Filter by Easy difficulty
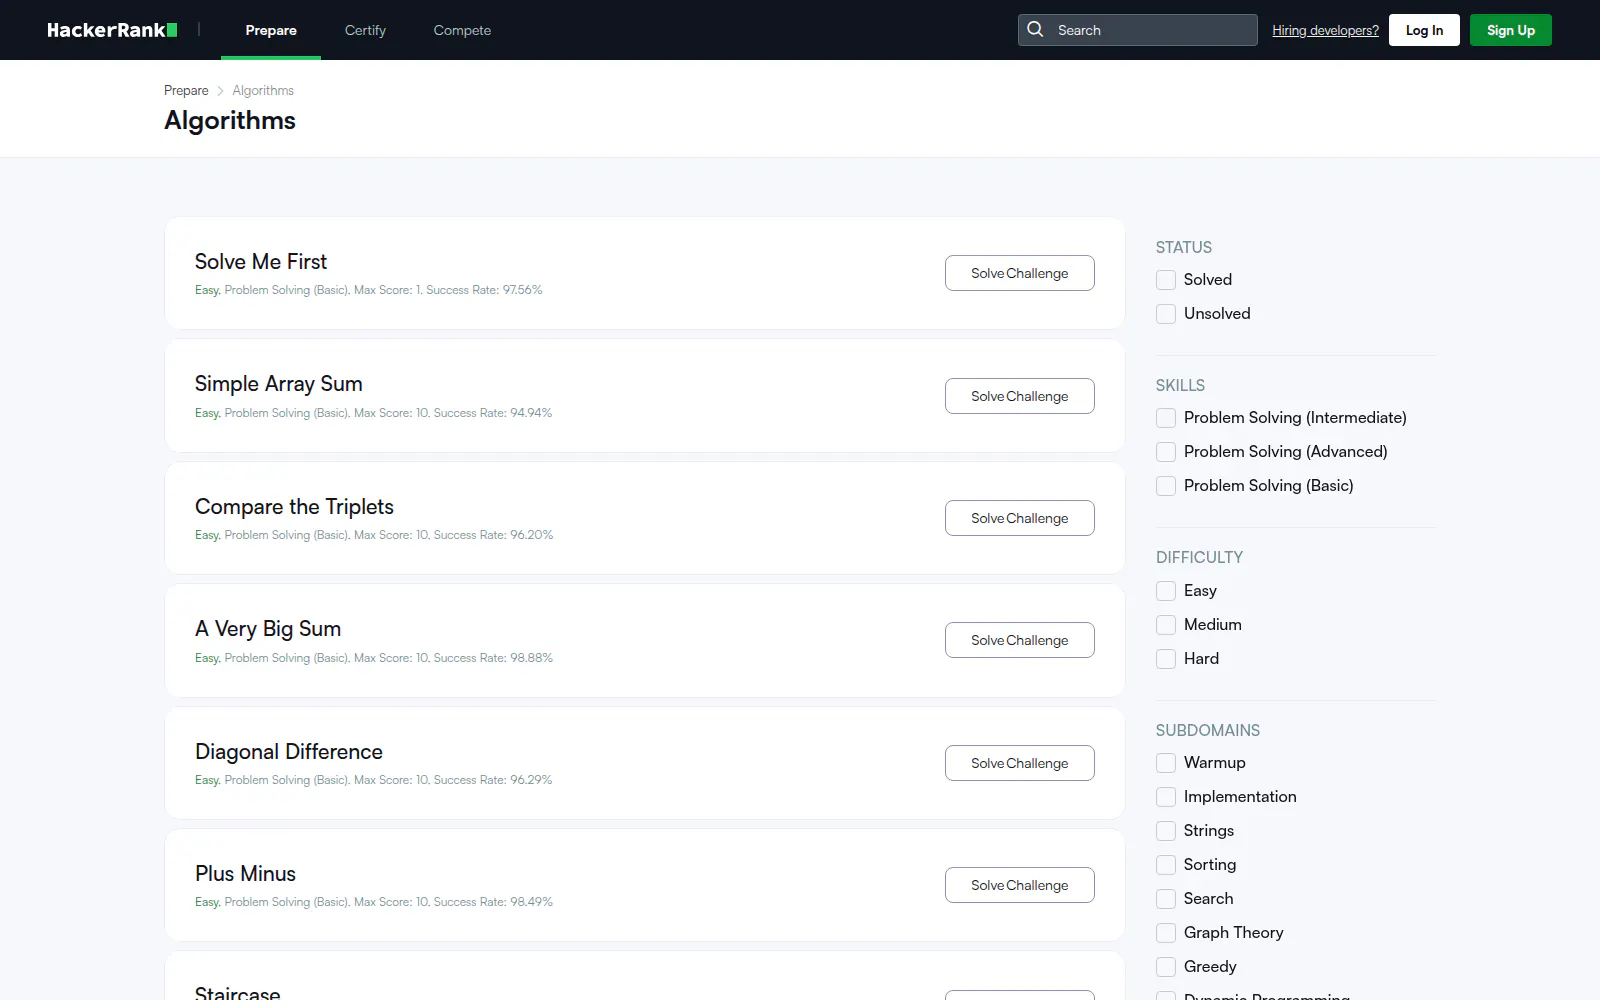The width and height of the screenshot is (1600, 1000). (1166, 591)
